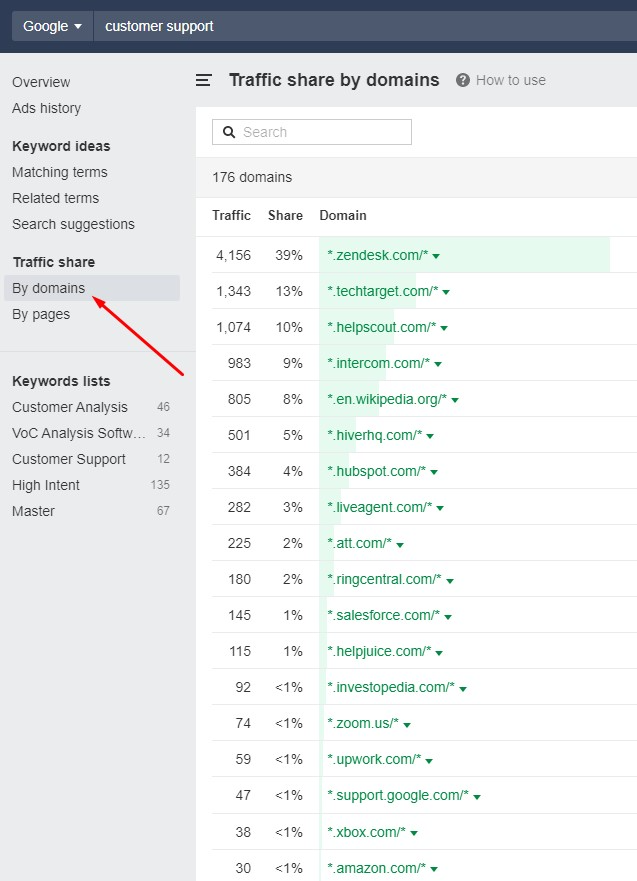Go to Ads history in the sidebar
The height and width of the screenshot is (881, 637).
coord(46,108)
